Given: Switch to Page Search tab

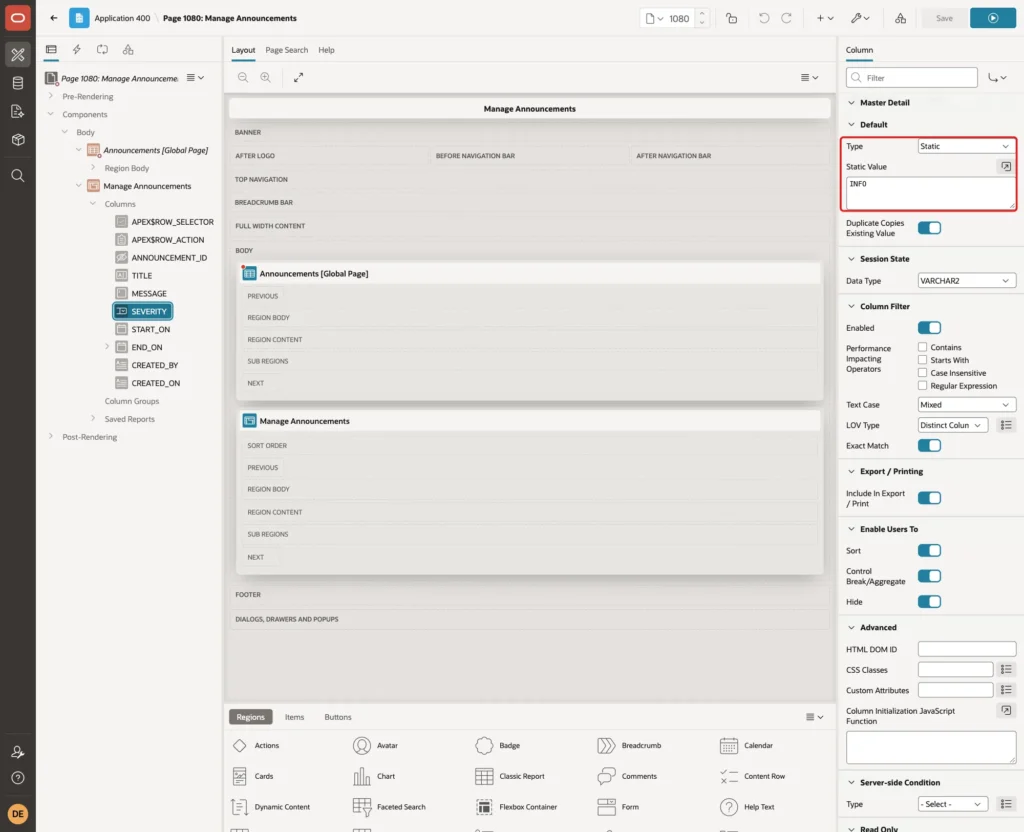Looking at the screenshot, I should tap(286, 50).
